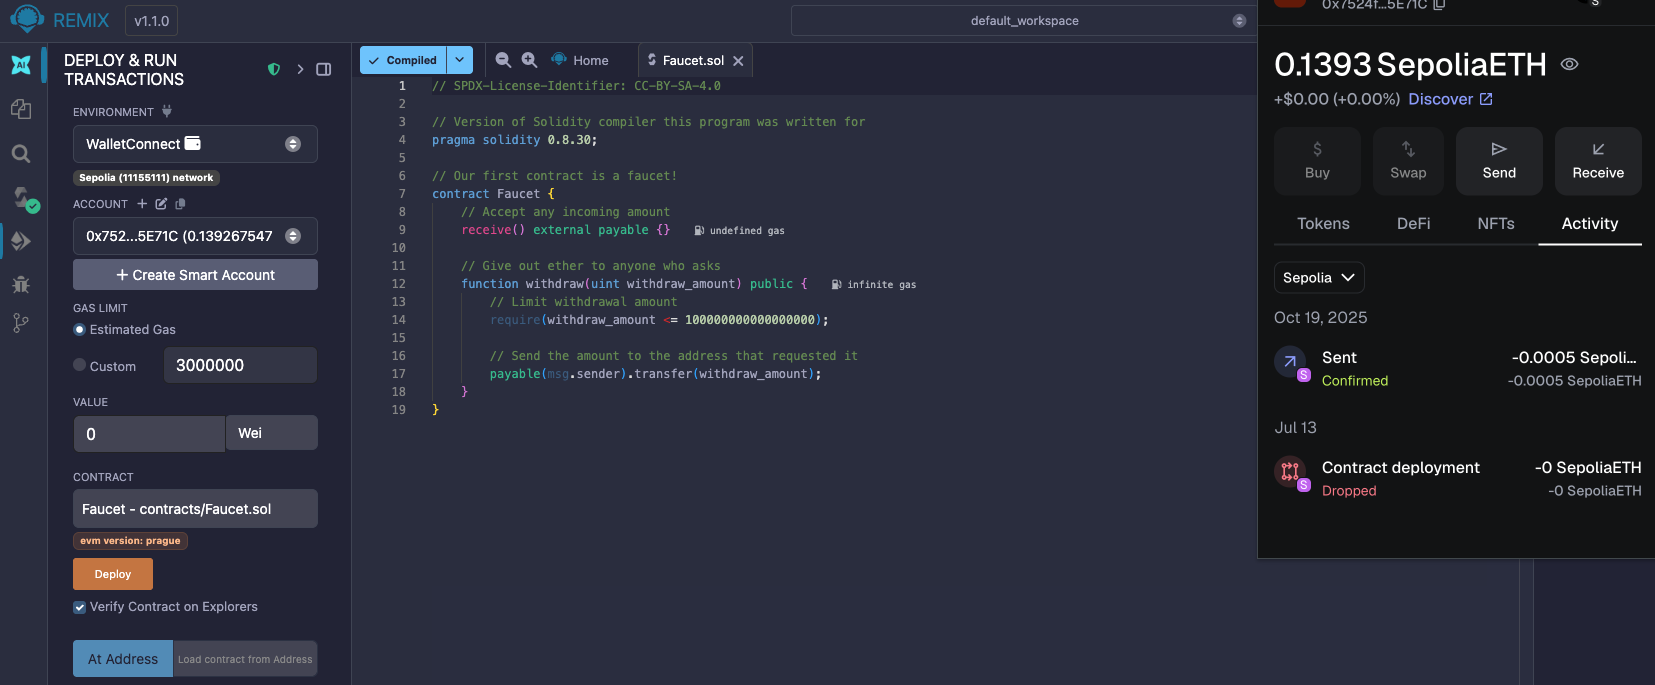1655x685 pixels.
Task: Open the Deploy & run Ethereum icon
Action: click(21, 241)
